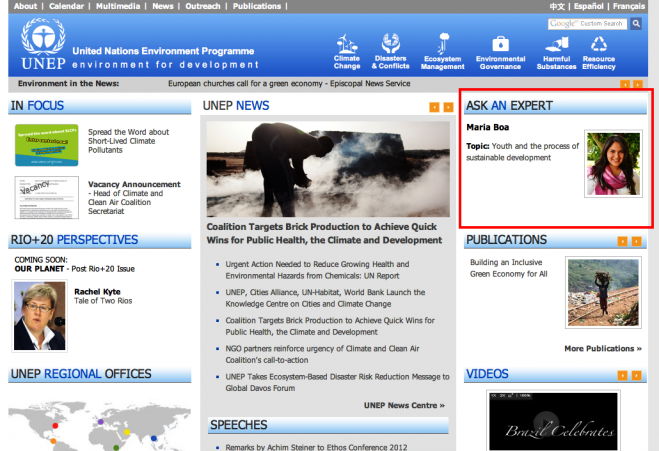Open the Climate Change icon
Screen dimensions: 659x451
(348, 44)
